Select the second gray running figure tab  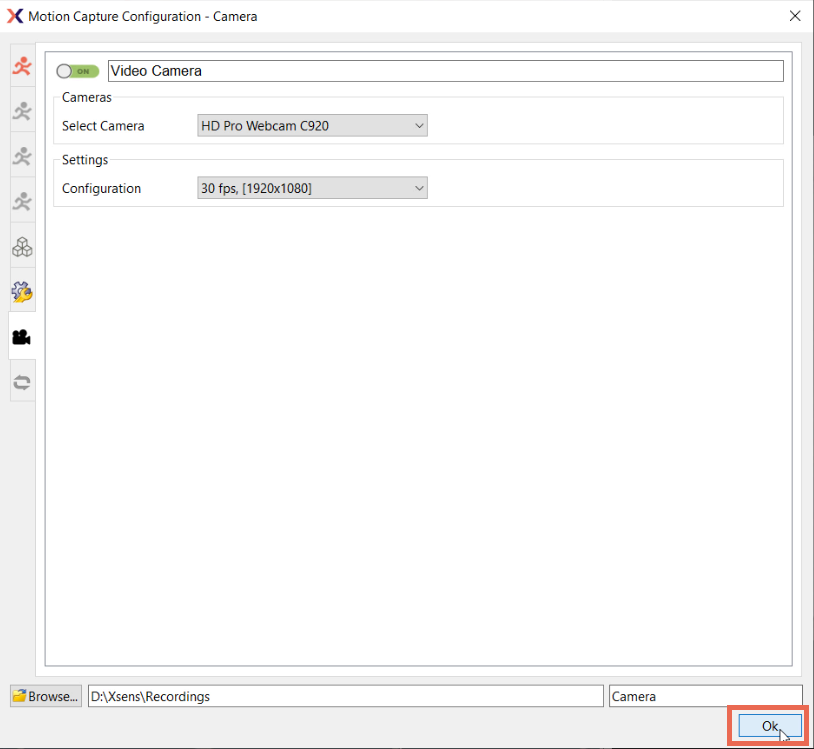22,111
